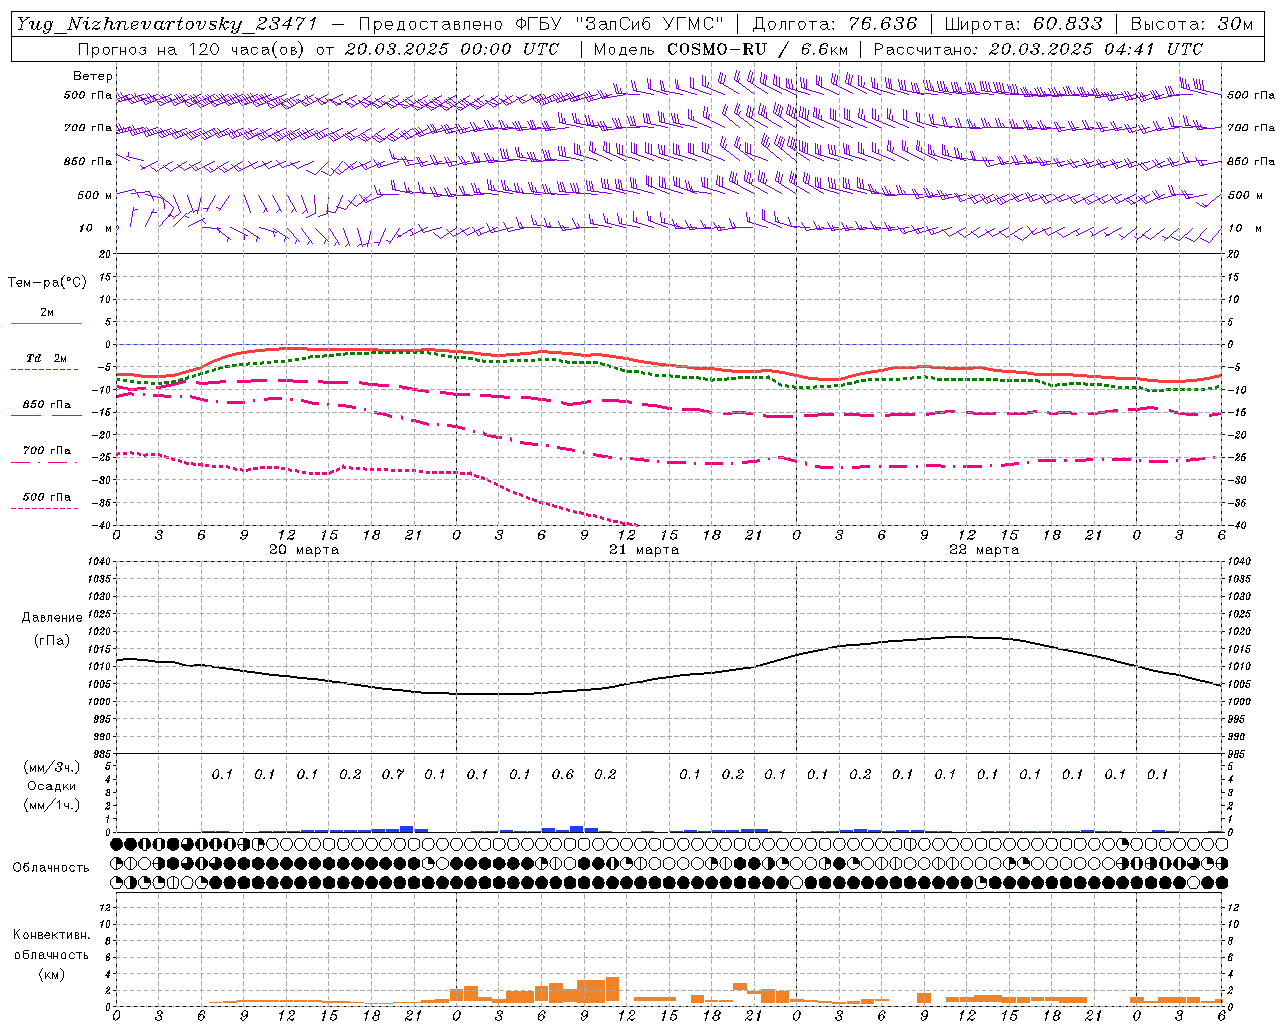
Task: Click the Давление pressure panel label
Action: 52,618
